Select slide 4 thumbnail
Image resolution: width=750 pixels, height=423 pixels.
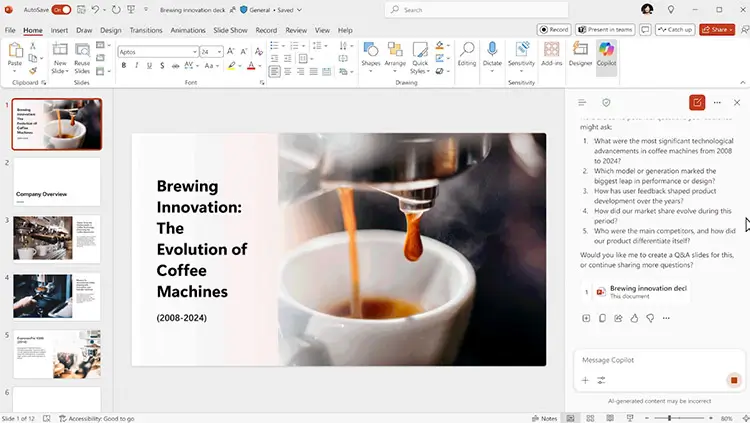pyautogui.click(x=56, y=296)
